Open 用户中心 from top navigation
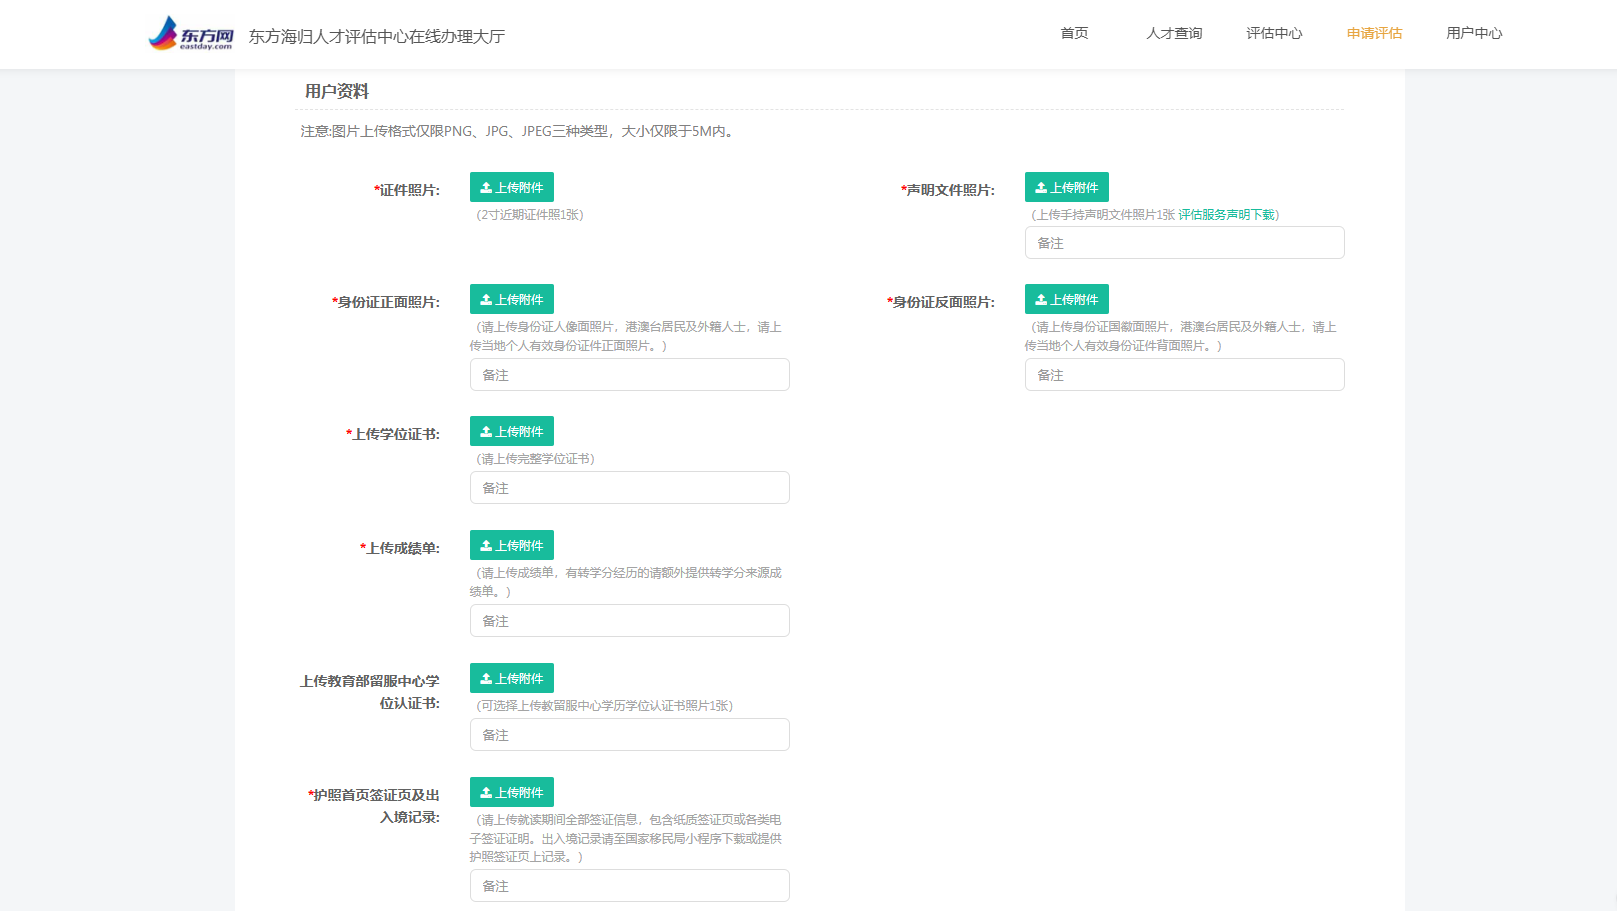 click(x=1474, y=34)
